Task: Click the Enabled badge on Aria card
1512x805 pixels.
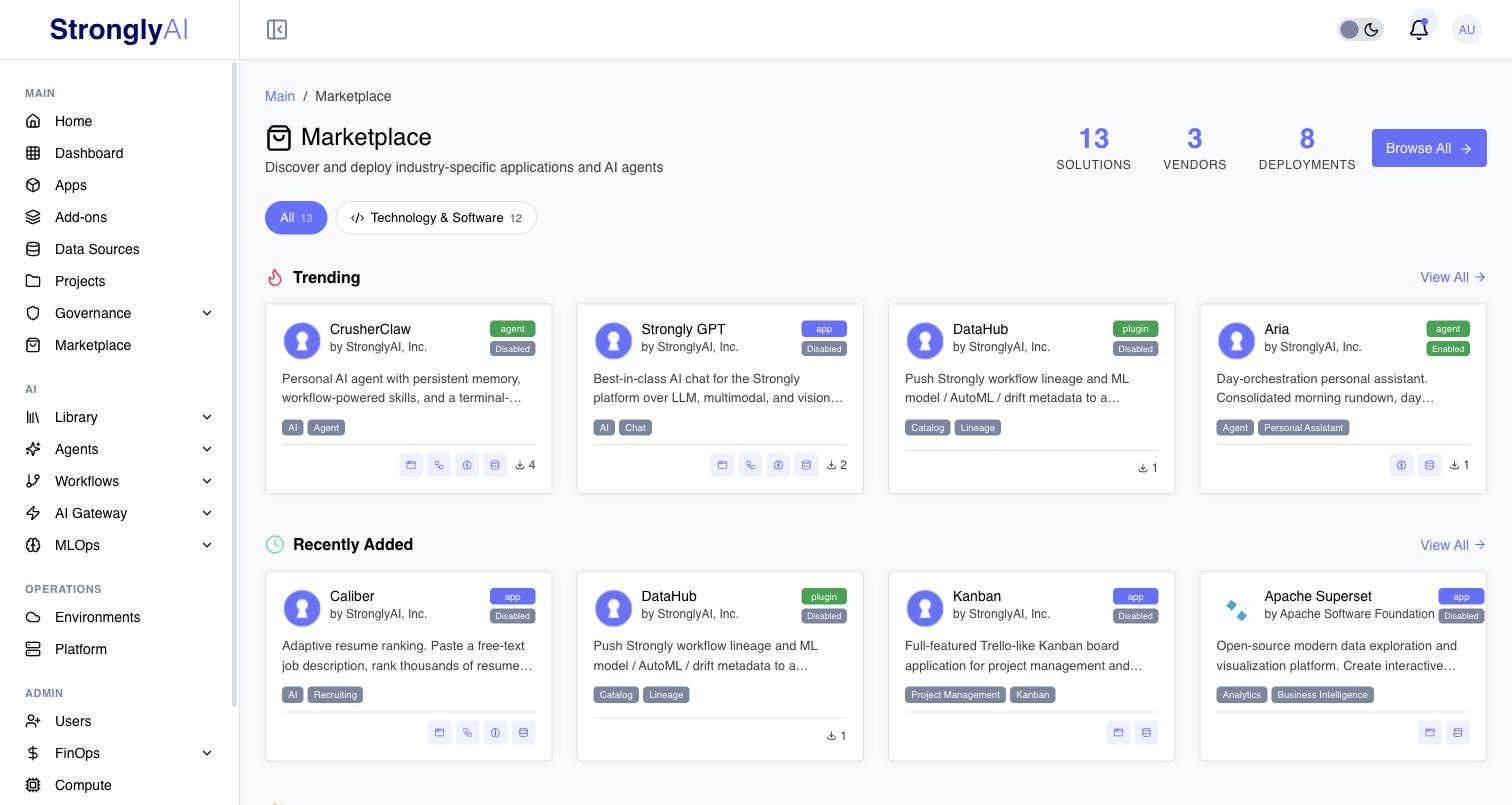Action: (x=1448, y=349)
